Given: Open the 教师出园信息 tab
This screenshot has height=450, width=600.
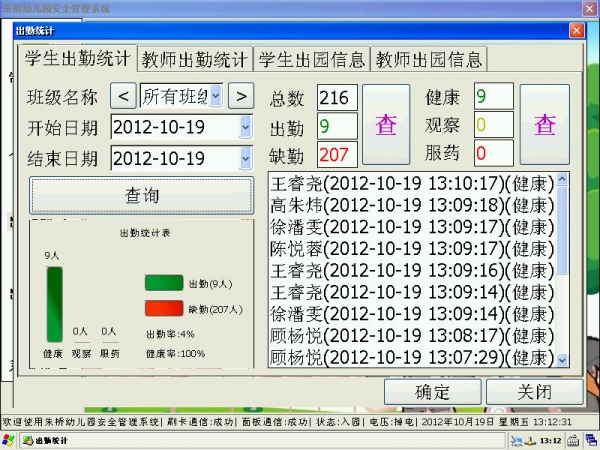Looking at the screenshot, I should click(429, 58).
